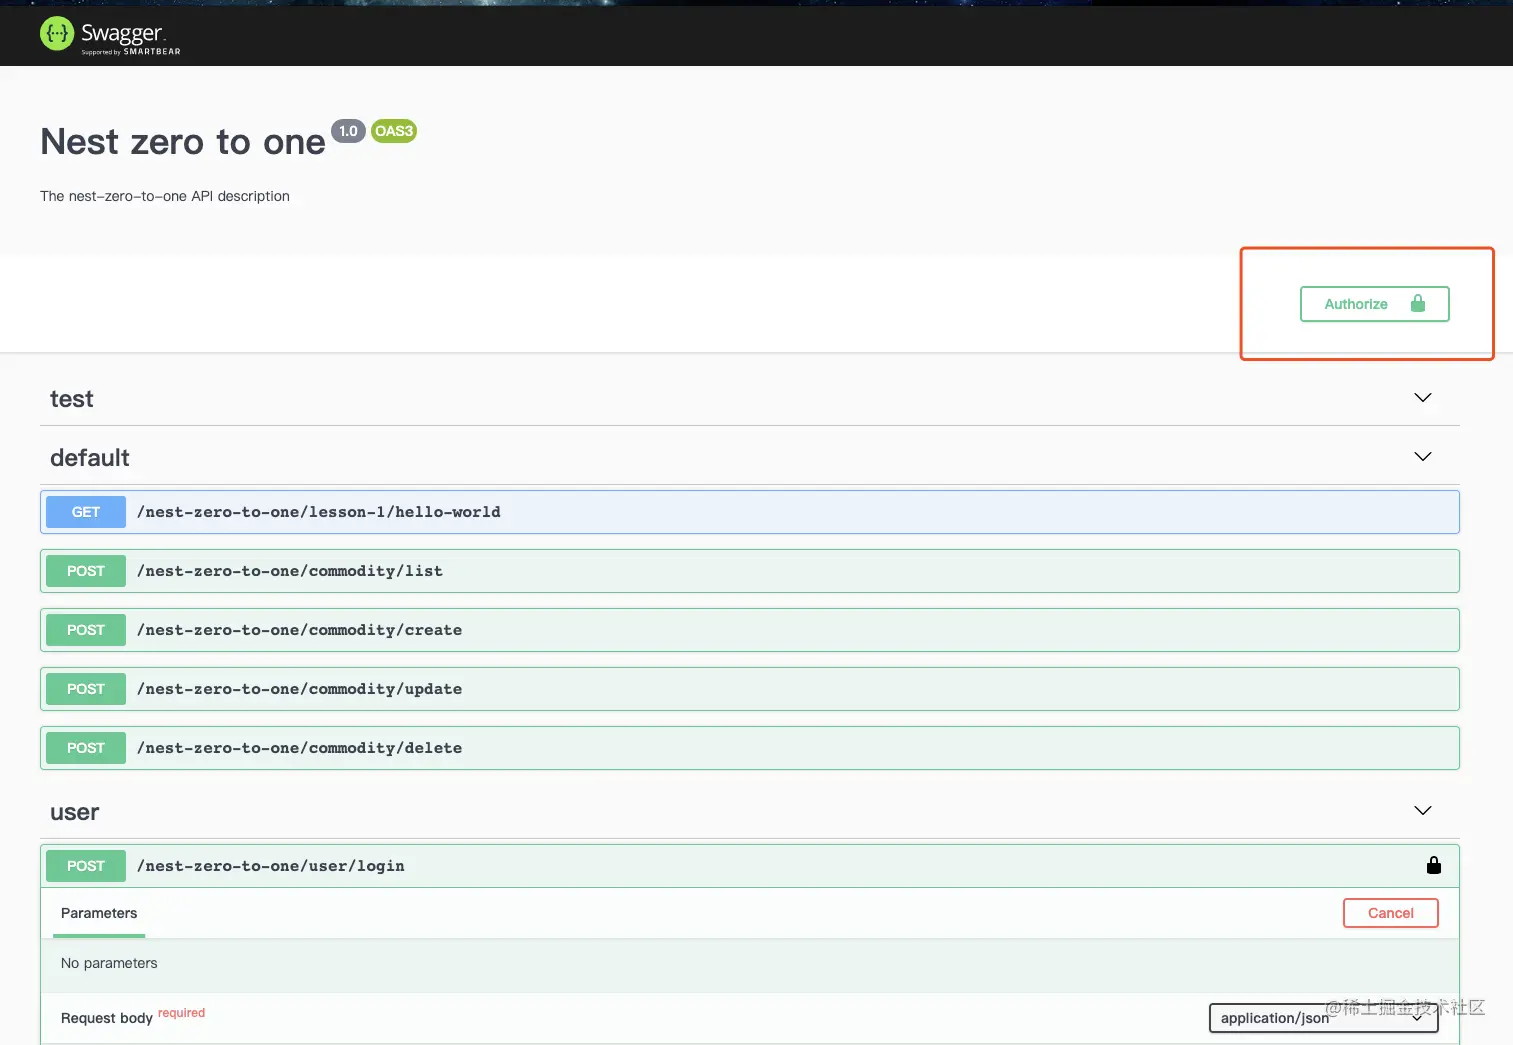Click the POST badge on commodity/delete
Screen dimensions: 1513x1045
tap(86, 748)
